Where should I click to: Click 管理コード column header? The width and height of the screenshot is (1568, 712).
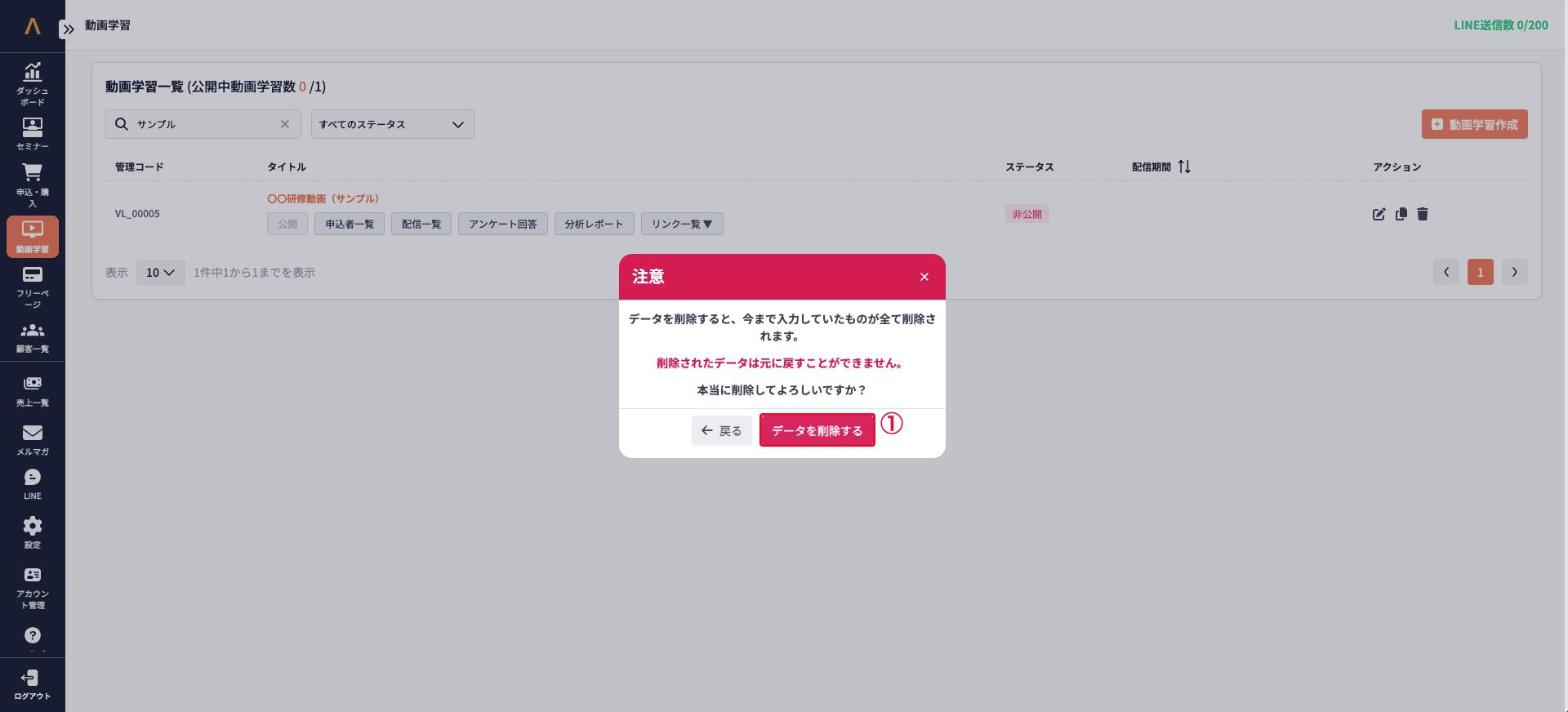(x=139, y=167)
